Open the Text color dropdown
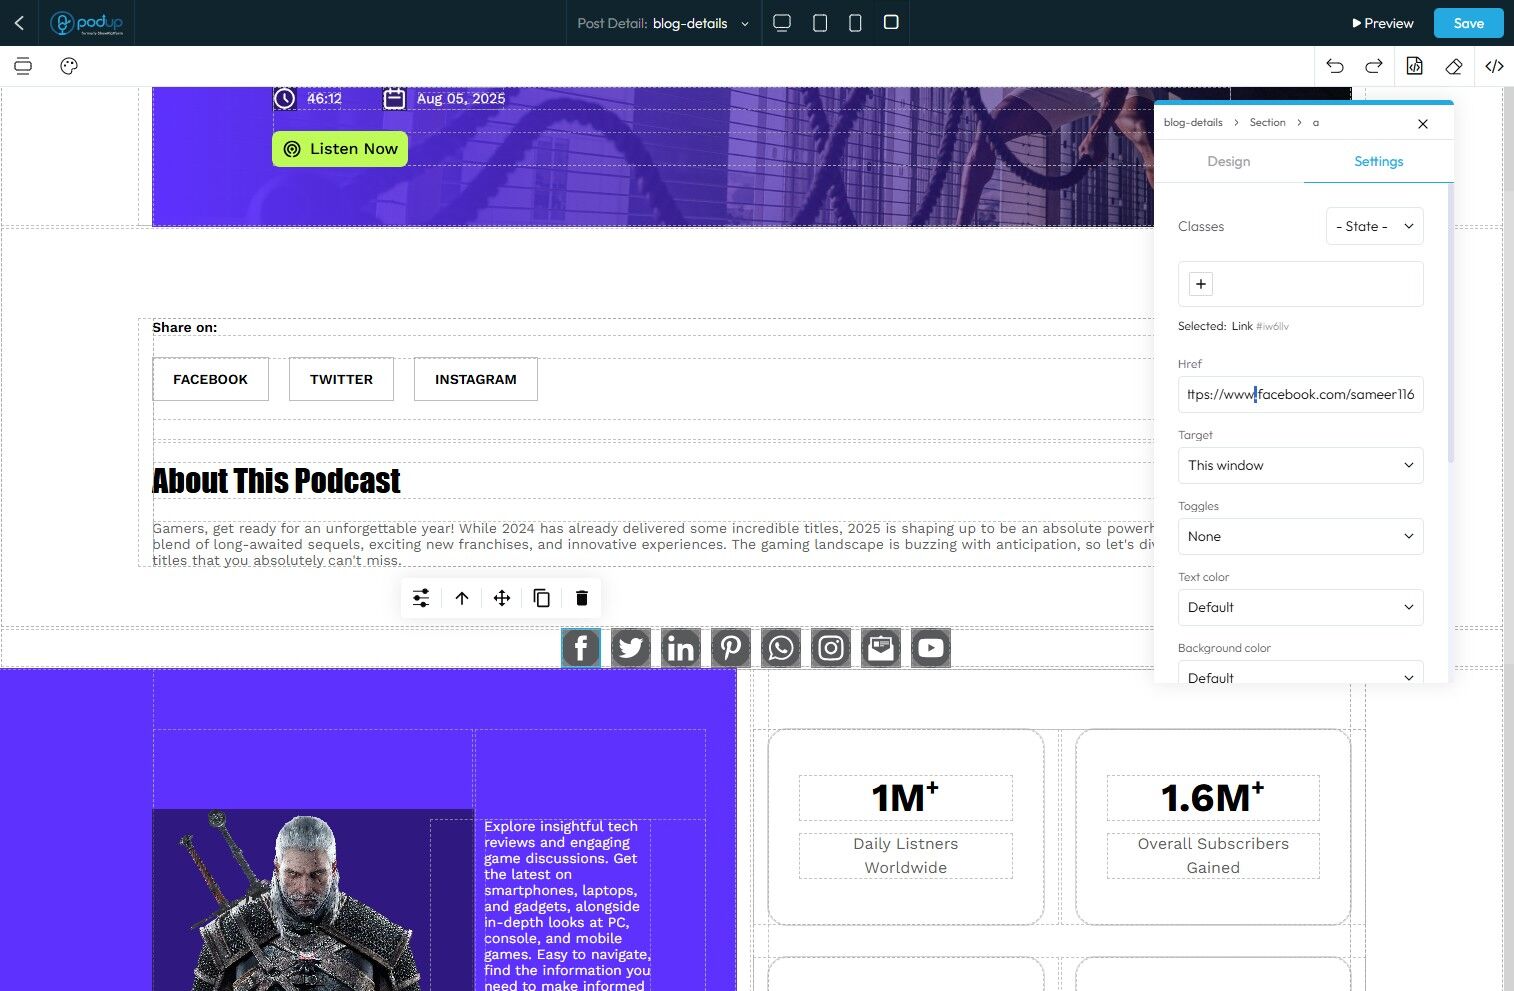The height and width of the screenshot is (991, 1514). (x=1301, y=607)
